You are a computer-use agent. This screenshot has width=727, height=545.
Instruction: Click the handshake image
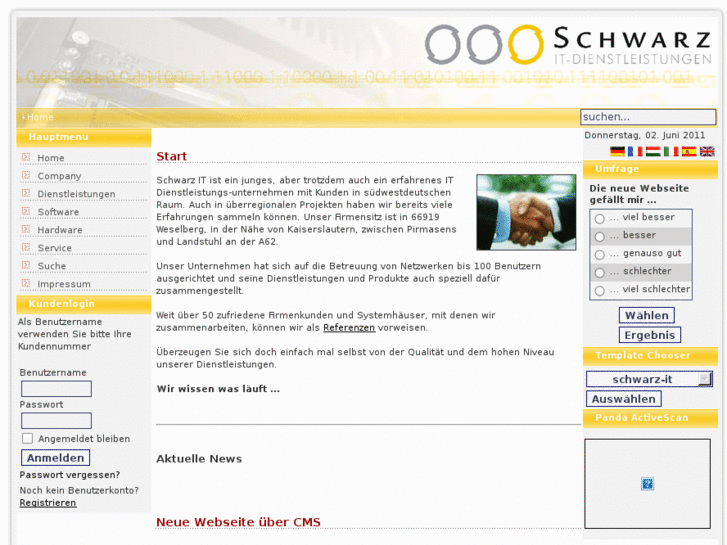pyautogui.click(x=526, y=212)
